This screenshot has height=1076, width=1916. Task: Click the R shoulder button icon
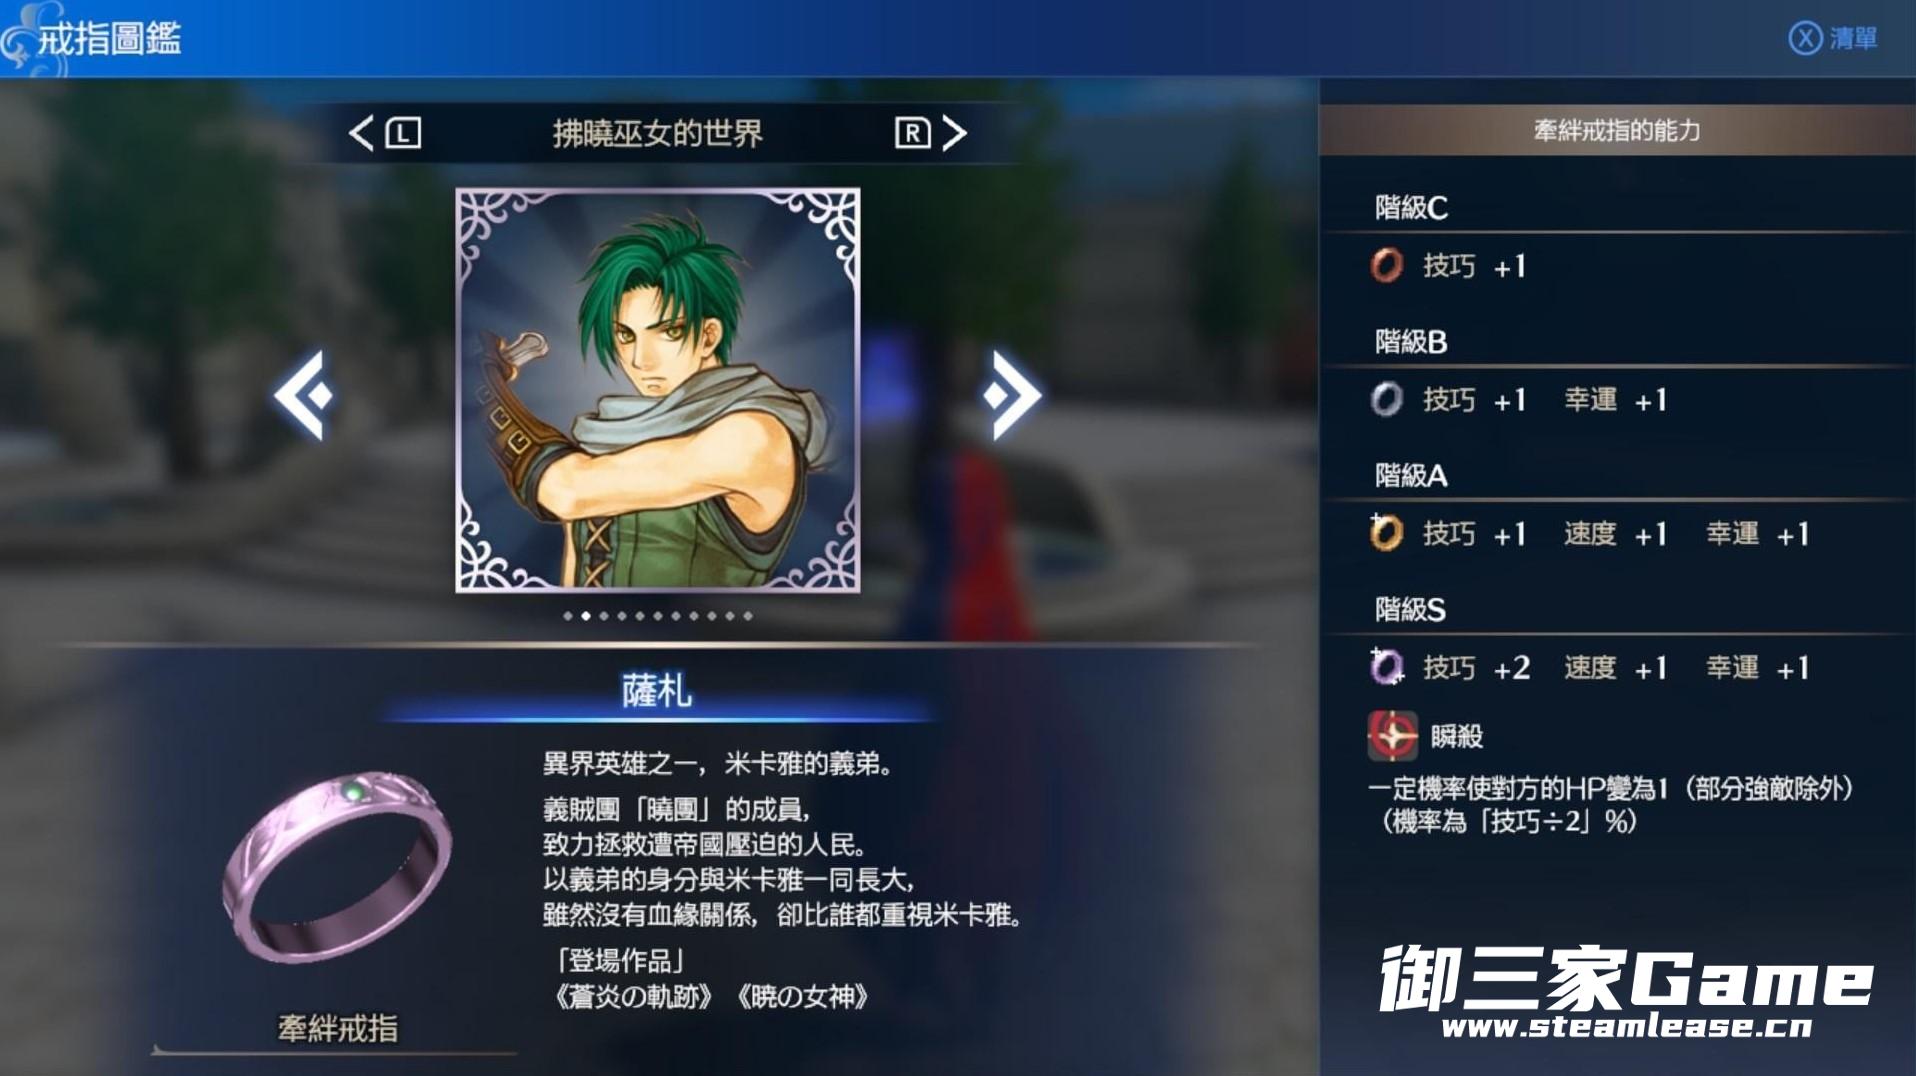pyautogui.click(x=912, y=133)
